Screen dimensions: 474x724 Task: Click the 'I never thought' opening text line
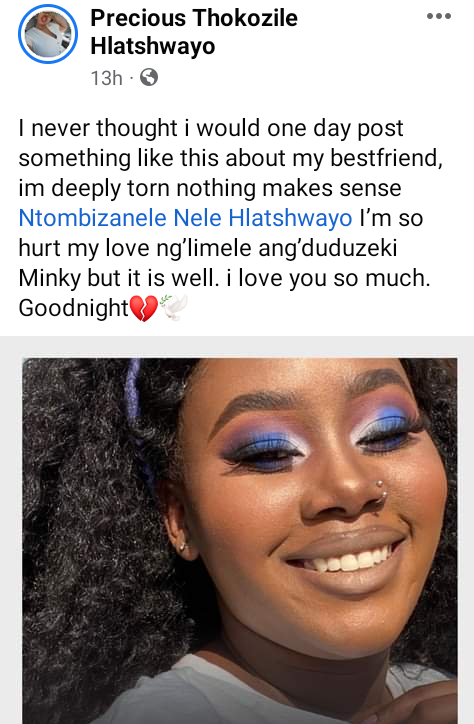tap(211, 128)
